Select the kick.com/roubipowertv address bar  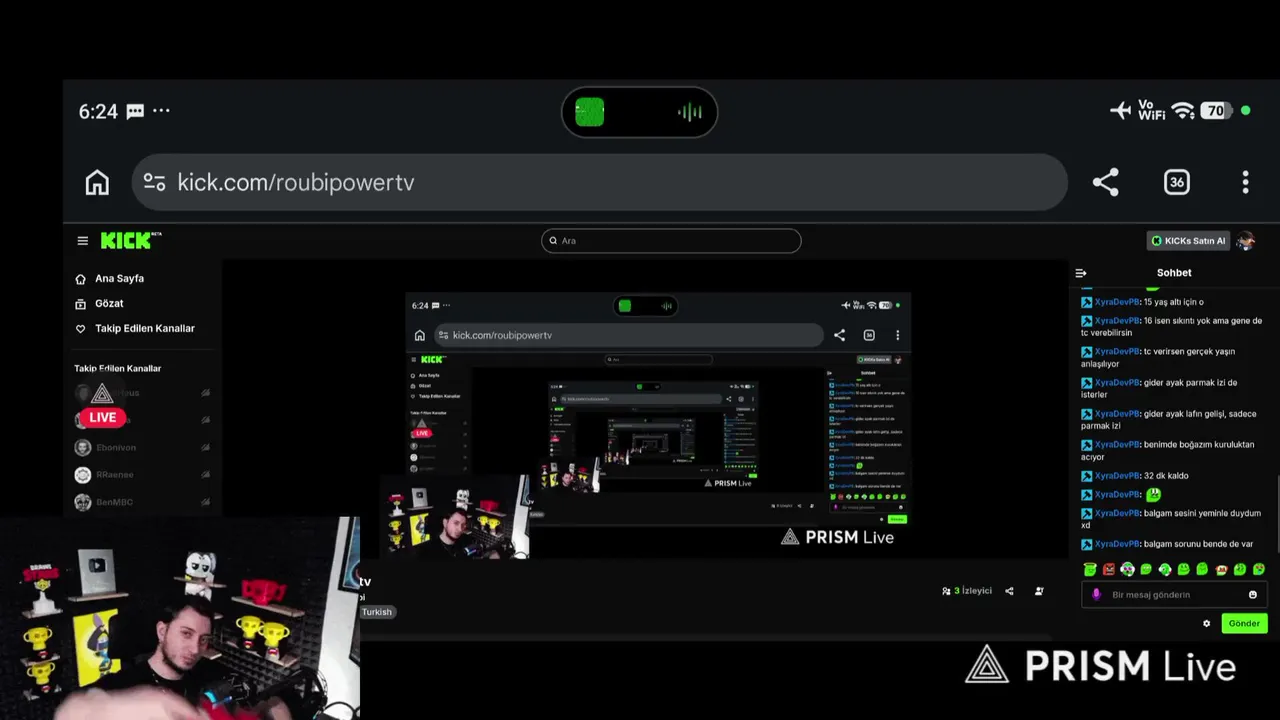(x=599, y=182)
